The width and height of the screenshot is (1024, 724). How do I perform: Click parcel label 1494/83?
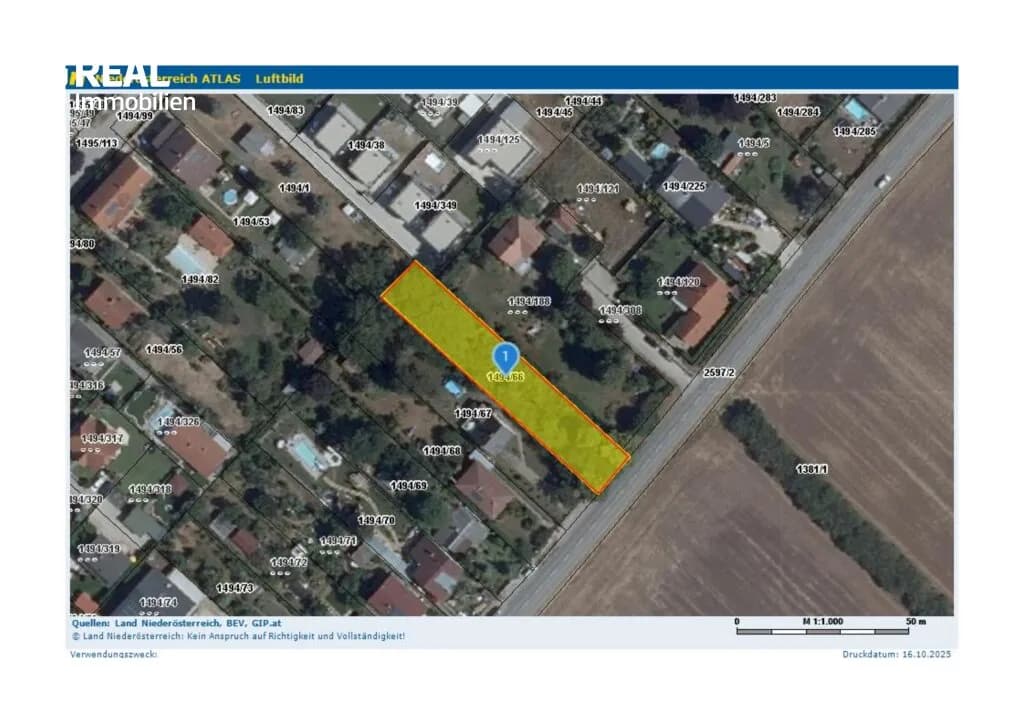tap(285, 110)
